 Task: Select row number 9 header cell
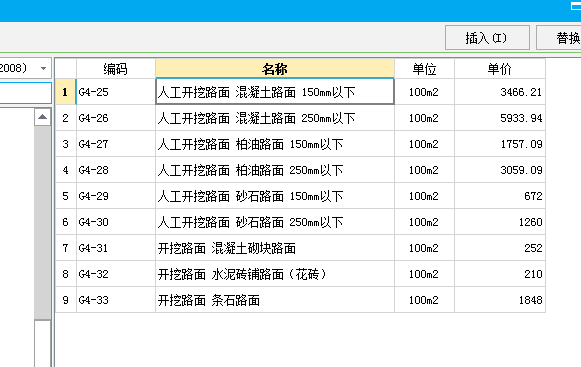click(x=66, y=300)
